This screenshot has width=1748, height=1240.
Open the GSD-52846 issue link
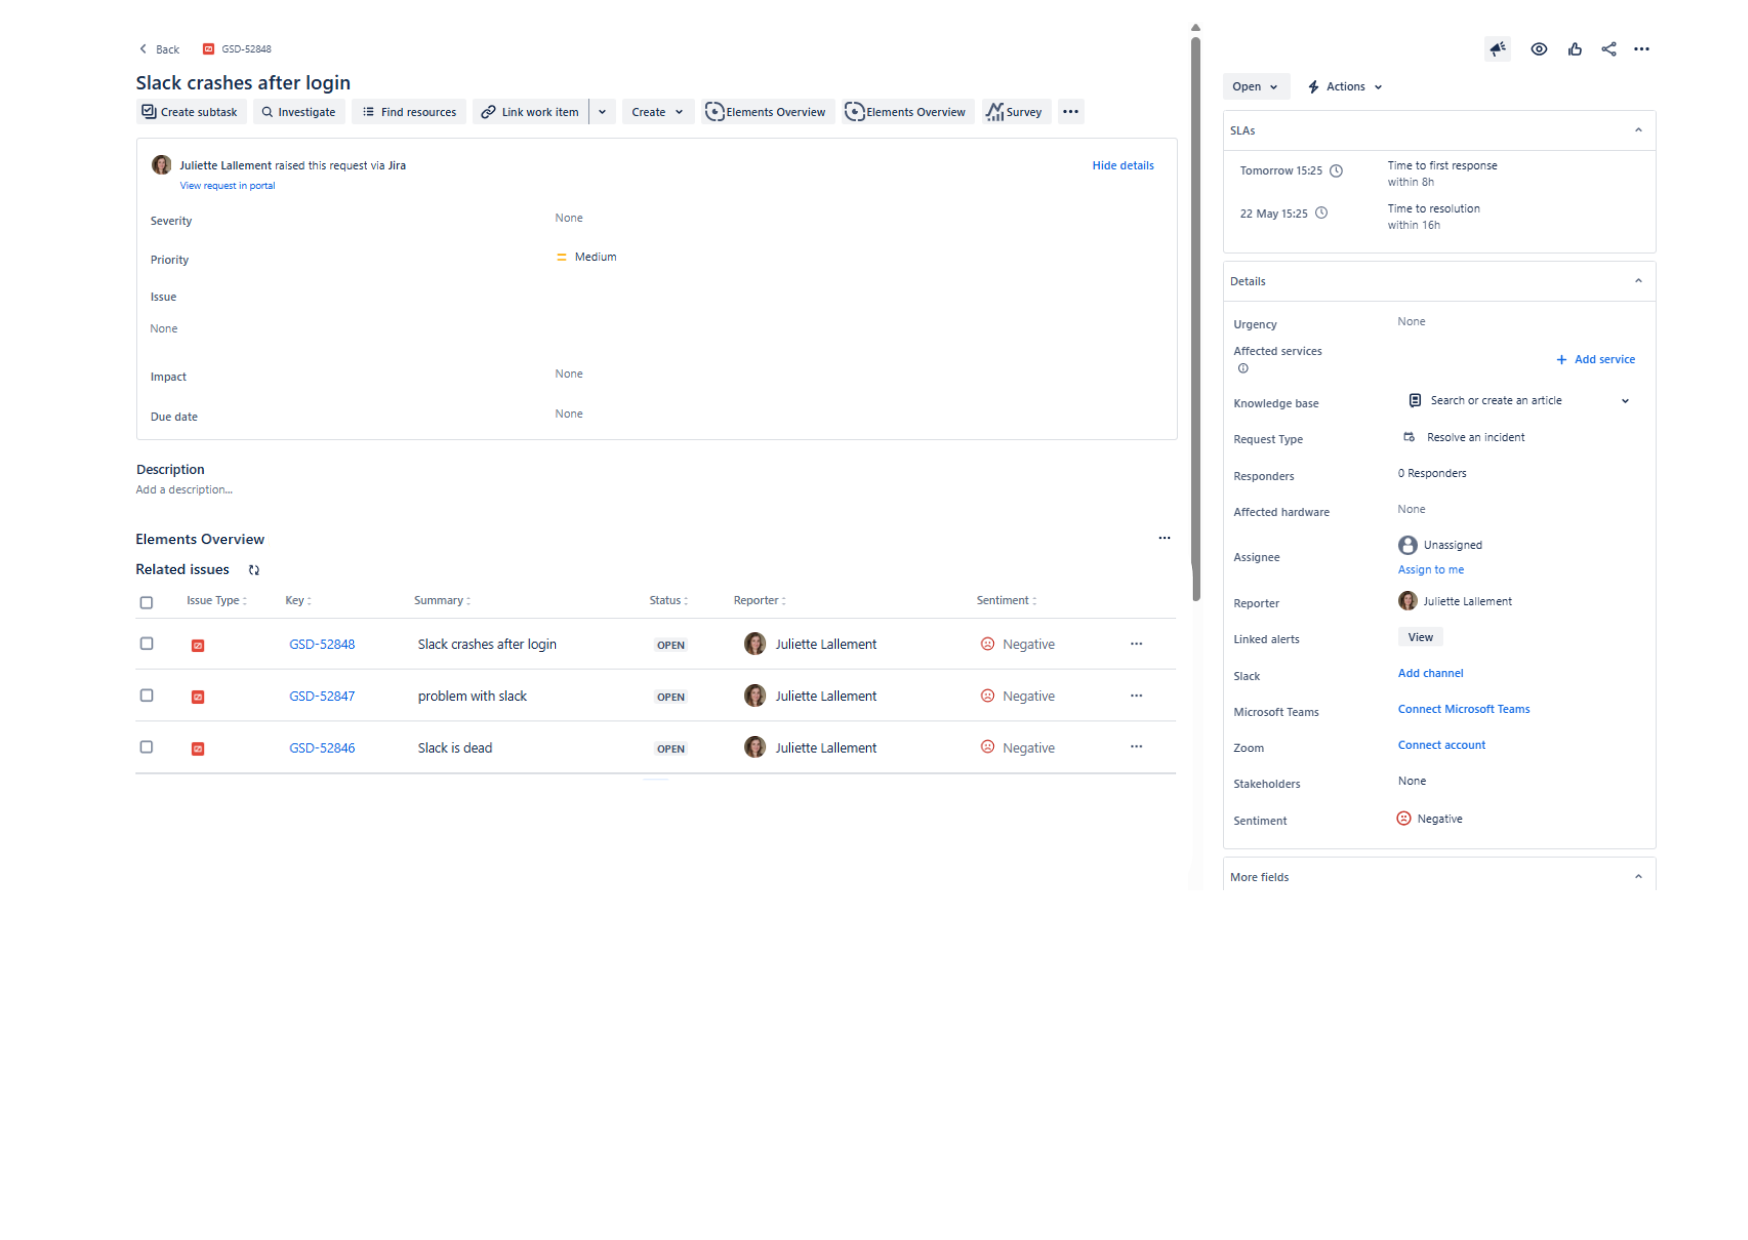322,748
